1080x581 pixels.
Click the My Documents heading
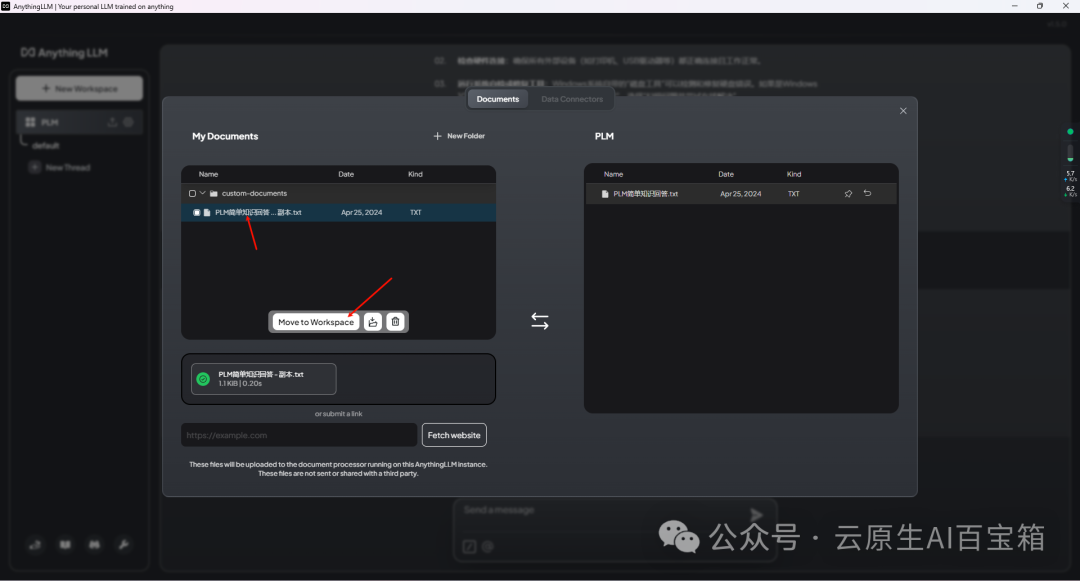(x=225, y=136)
